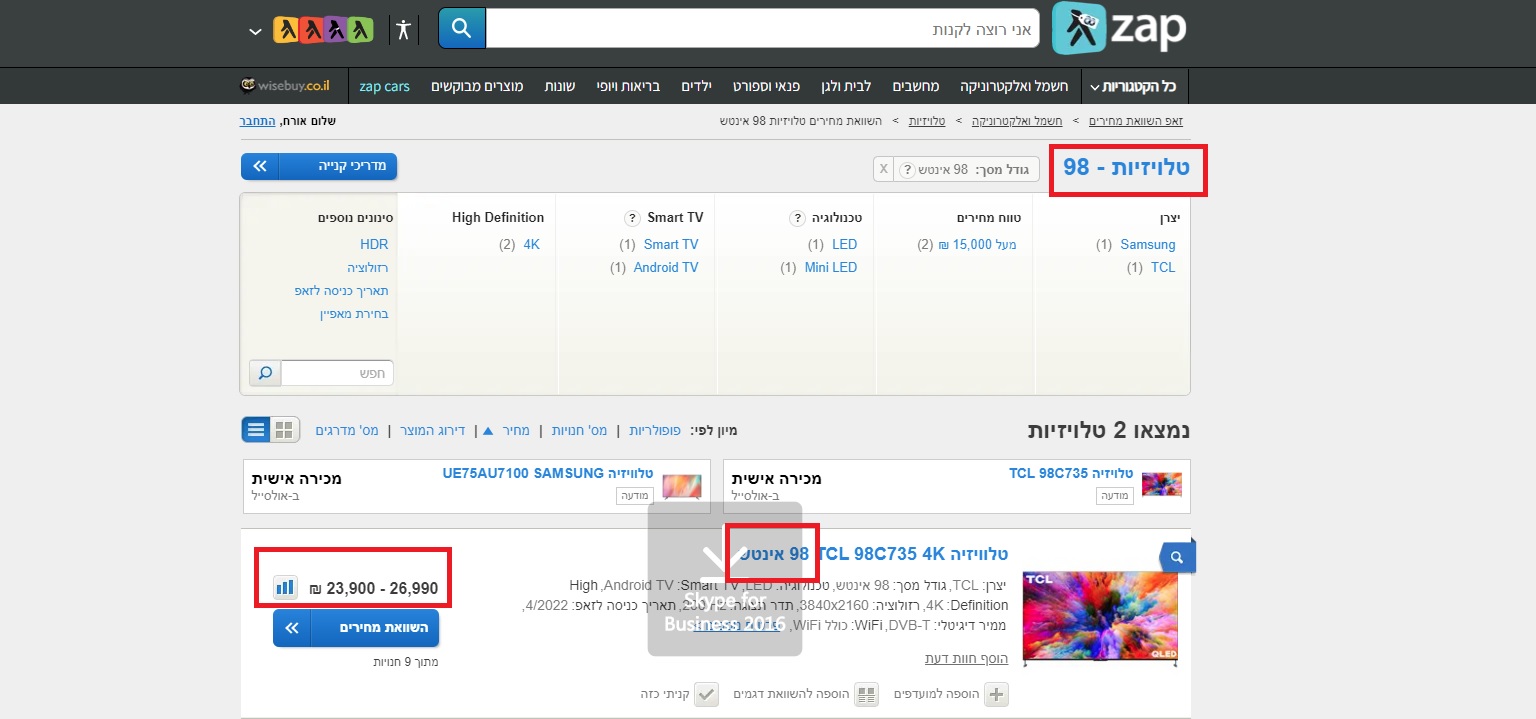
Task: Remove the 98 inch screen size filter
Action: [883, 169]
